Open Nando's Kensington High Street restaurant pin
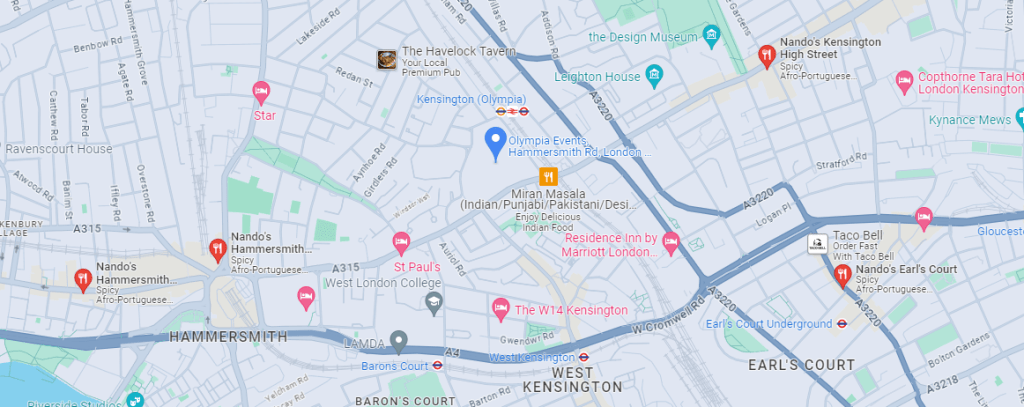 tap(767, 56)
